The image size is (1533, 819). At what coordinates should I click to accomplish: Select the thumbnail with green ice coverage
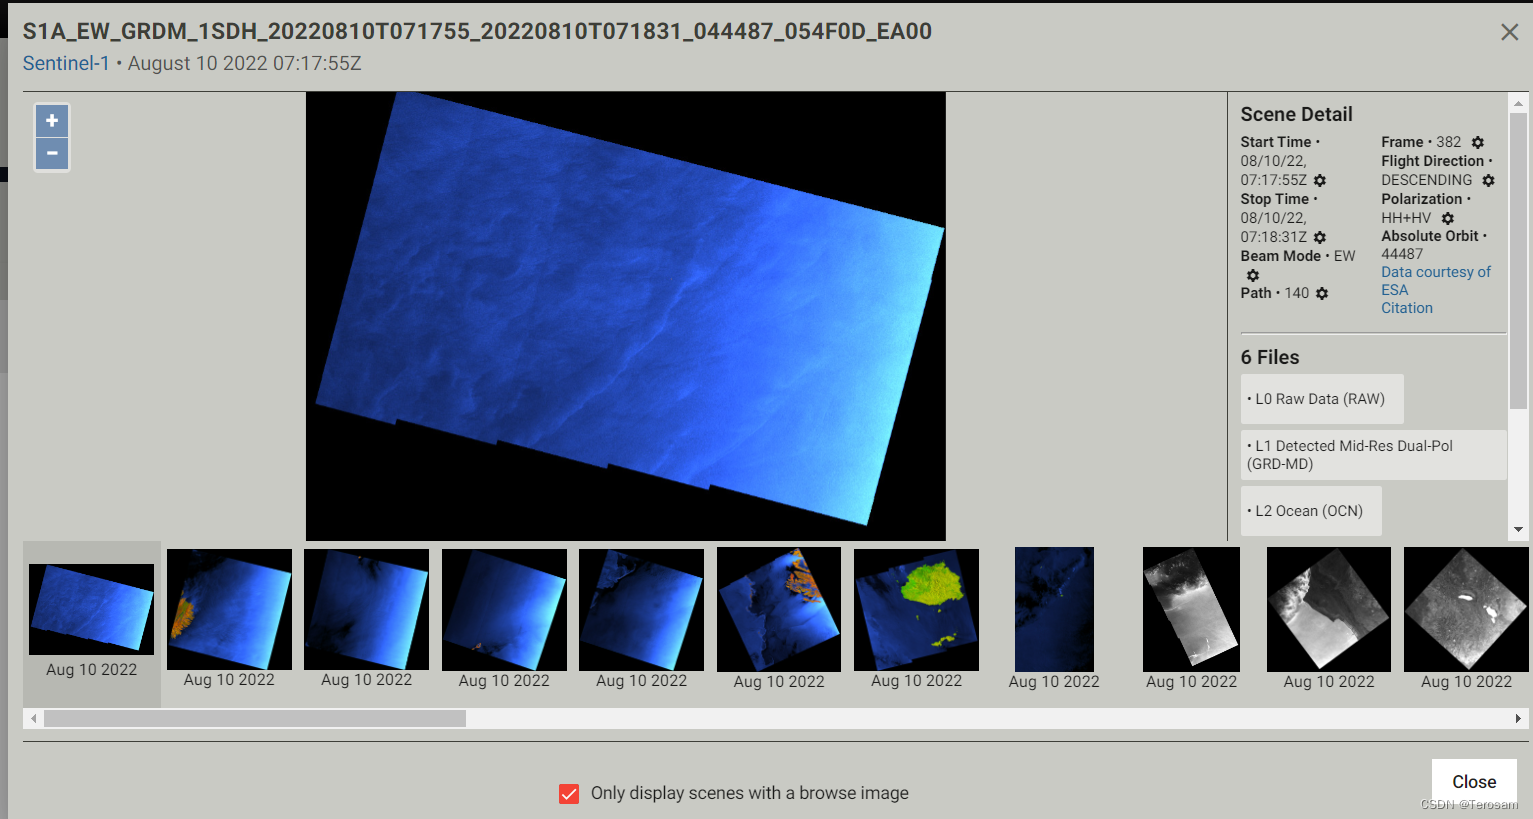[x=916, y=609]
